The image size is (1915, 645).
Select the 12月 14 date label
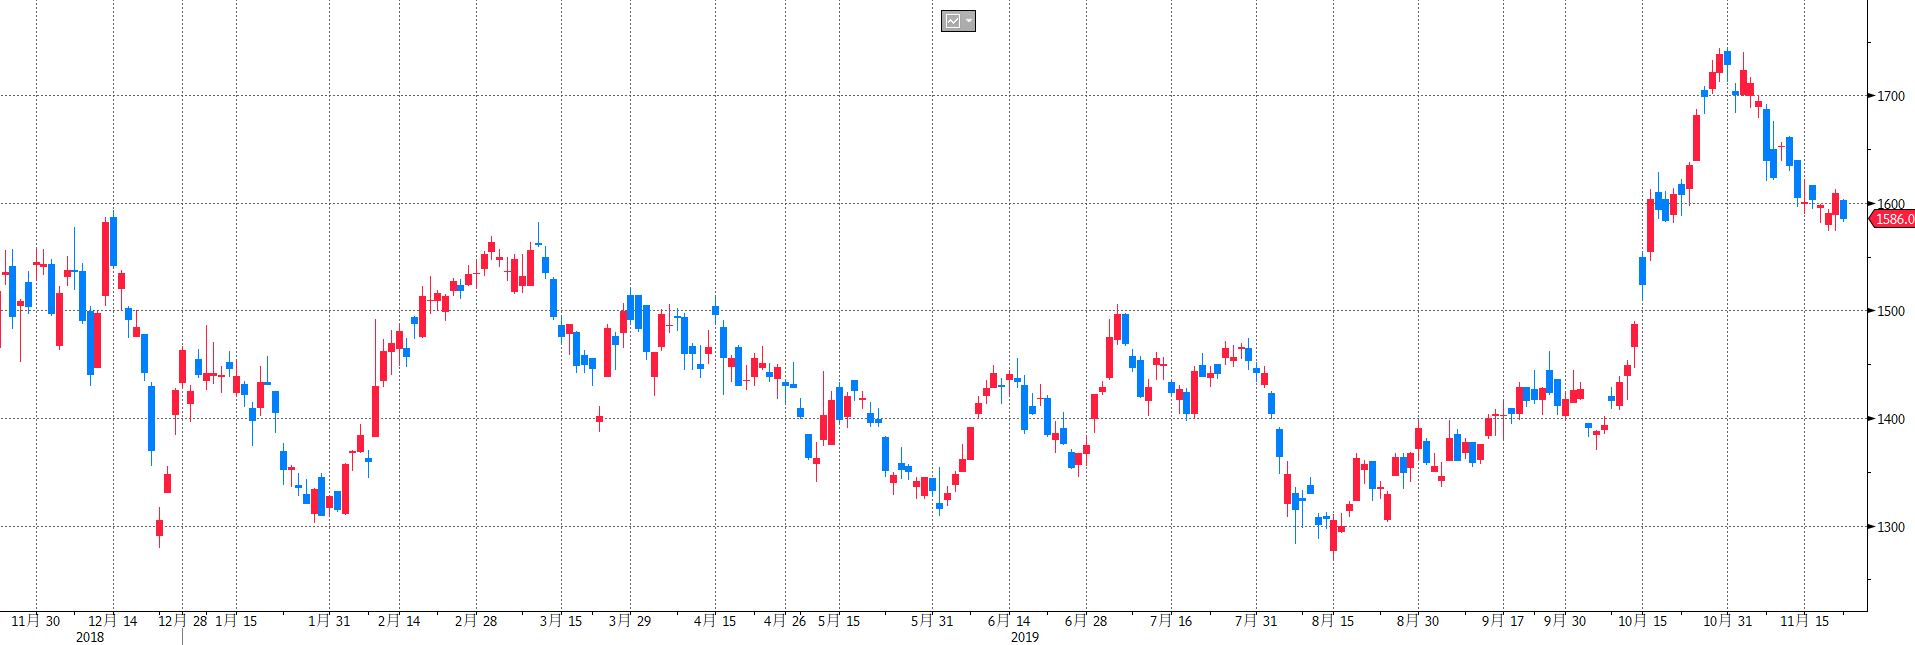click(x=112, y=621)
